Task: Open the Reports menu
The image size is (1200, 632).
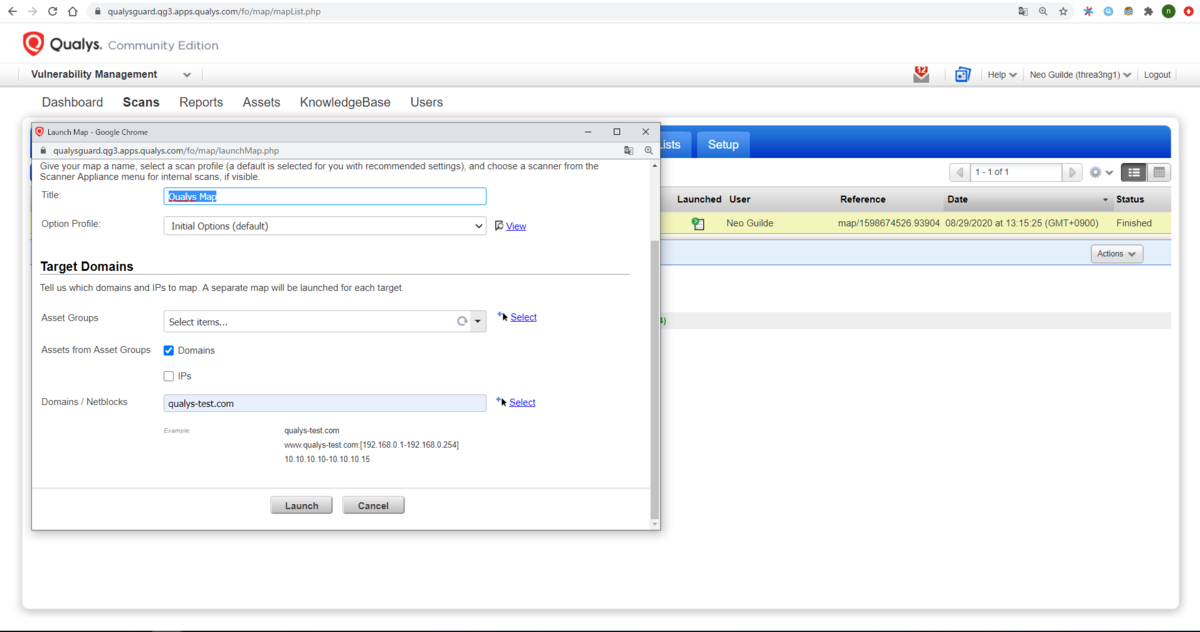Action: [x=201, y=102]
